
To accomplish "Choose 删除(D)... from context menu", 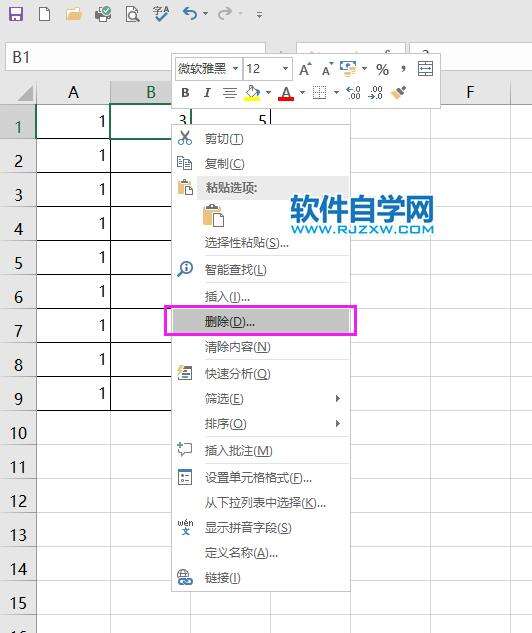I will 260,321.
